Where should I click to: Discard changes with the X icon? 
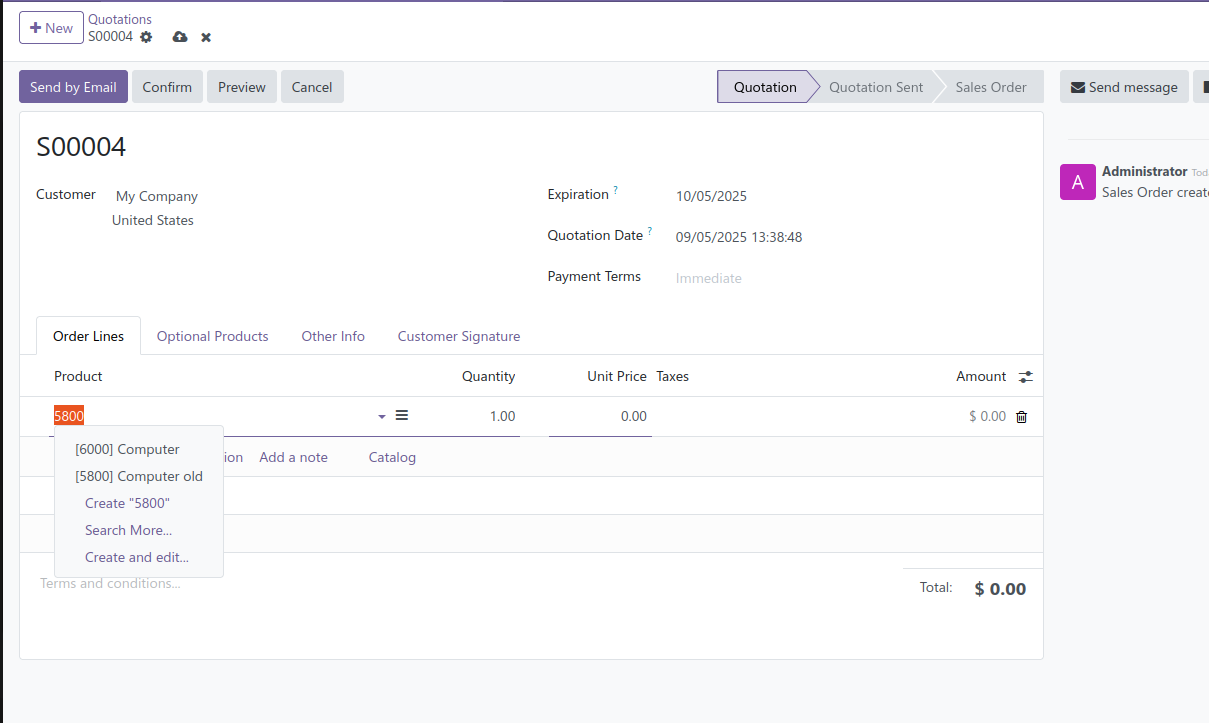pyautogui.click(x=206, y=37)
